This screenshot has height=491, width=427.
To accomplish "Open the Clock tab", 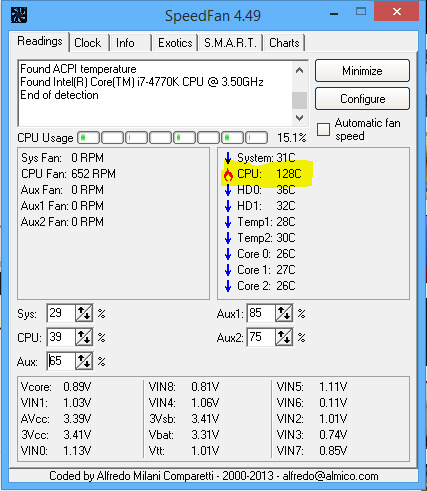I will pyautogui.click(x=88, y=43).
